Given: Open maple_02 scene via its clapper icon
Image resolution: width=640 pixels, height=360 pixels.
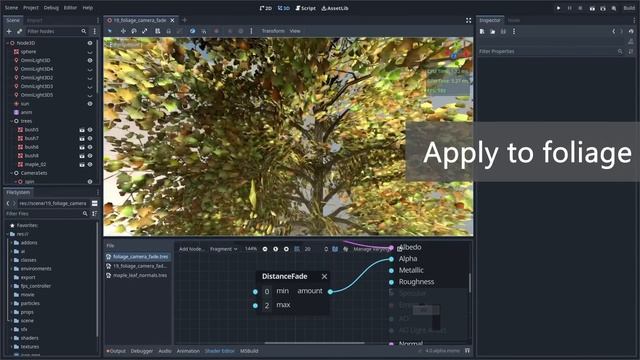Looking at the screenshot, I should coord(82,164).
